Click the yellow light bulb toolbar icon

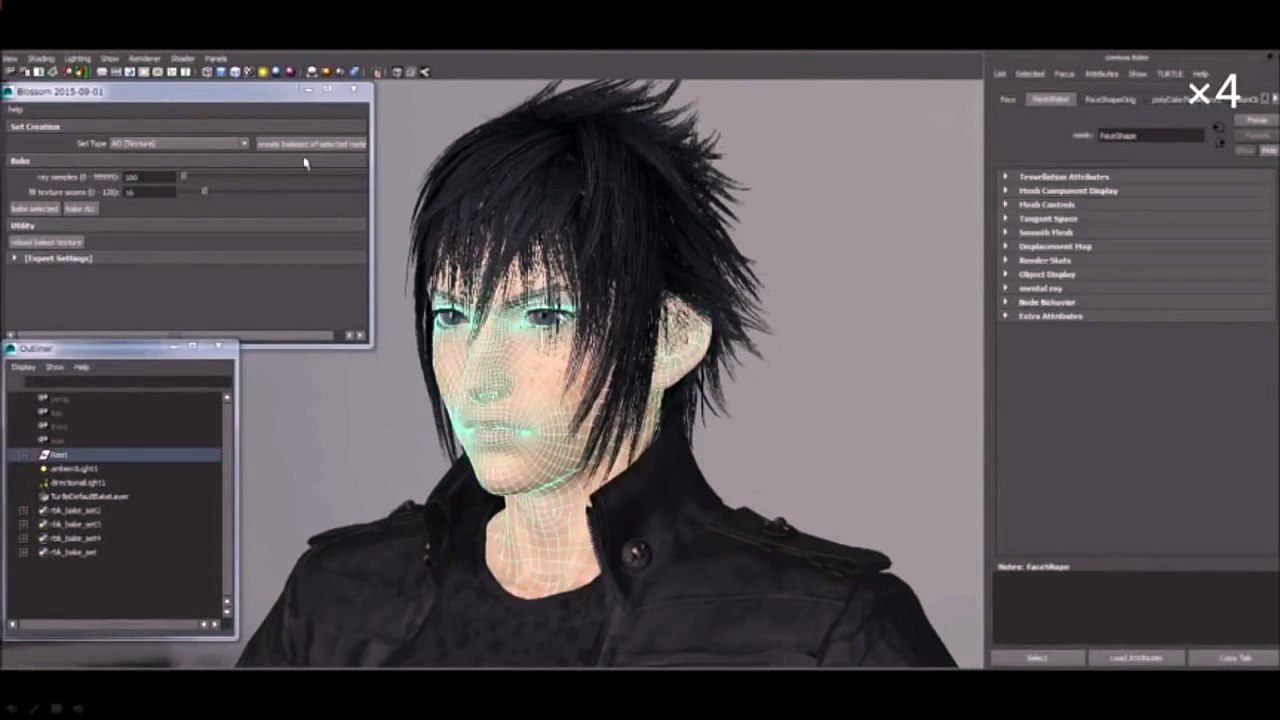tap(263, 72)
